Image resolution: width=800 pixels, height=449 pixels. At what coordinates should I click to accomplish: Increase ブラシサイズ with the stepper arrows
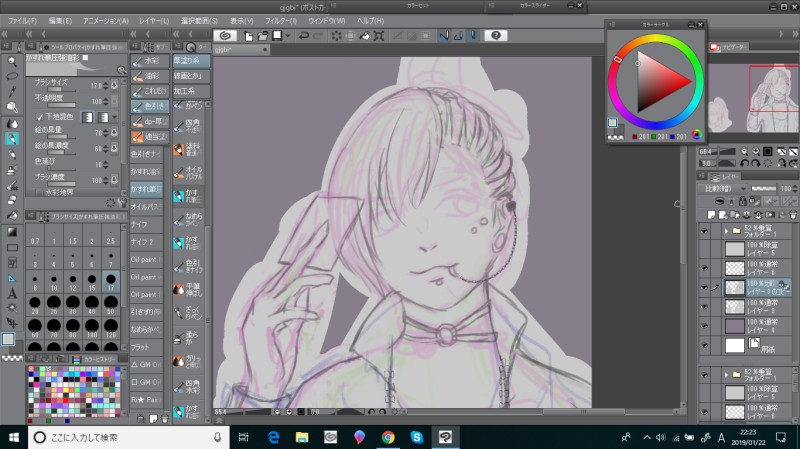pos(106,85)
